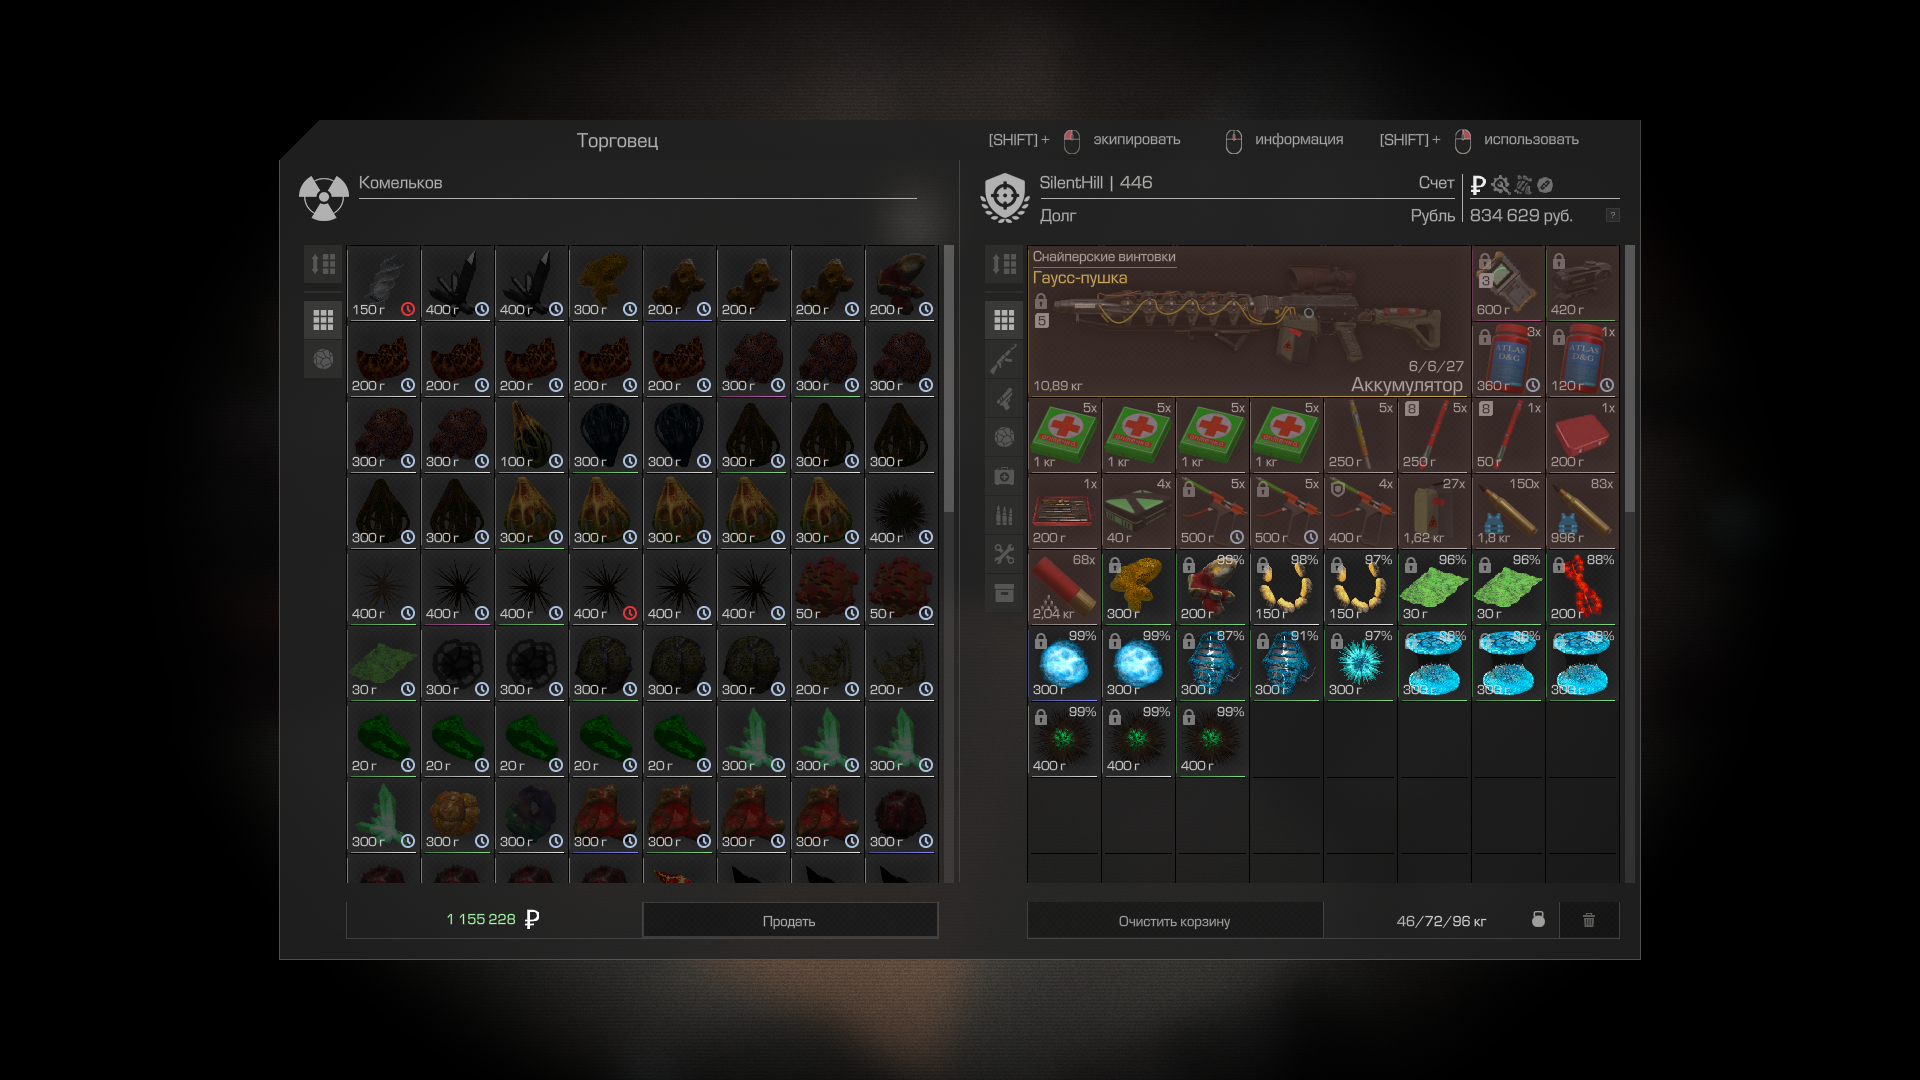Filter player inventory by medical items
The image size is (1920, 1080).
(x=1004, y=476)
